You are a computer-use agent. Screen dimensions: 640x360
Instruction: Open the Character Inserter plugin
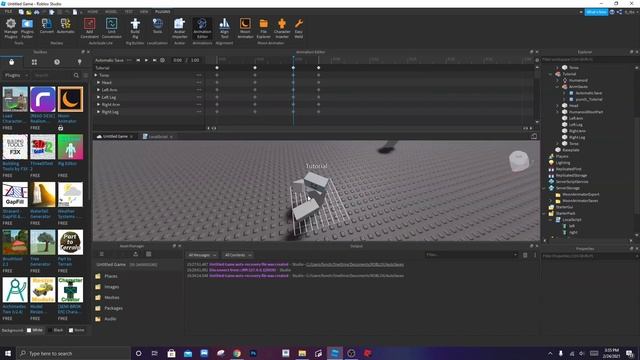click(282, 28)
